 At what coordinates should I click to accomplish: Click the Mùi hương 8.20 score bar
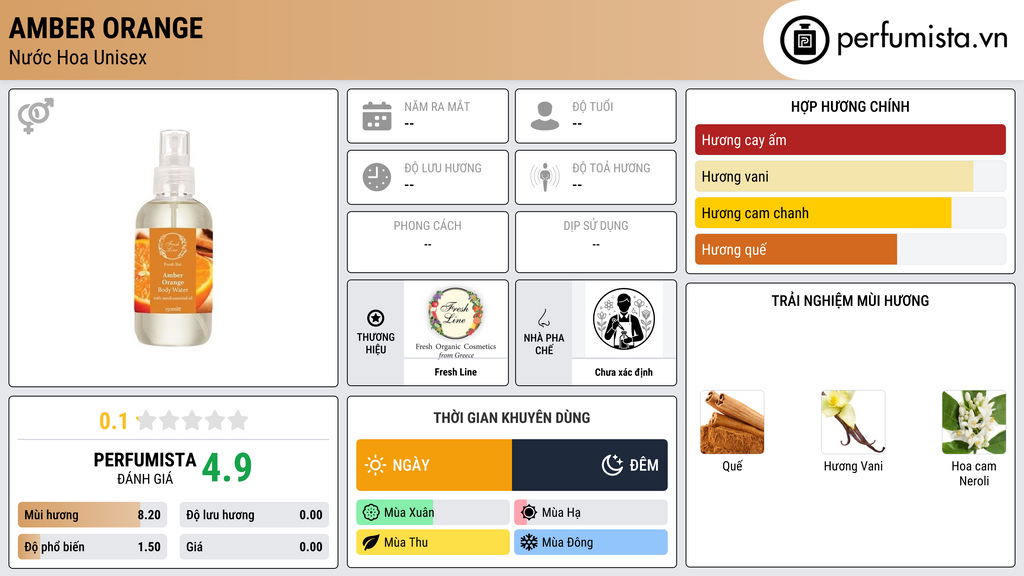coord(93,515)
